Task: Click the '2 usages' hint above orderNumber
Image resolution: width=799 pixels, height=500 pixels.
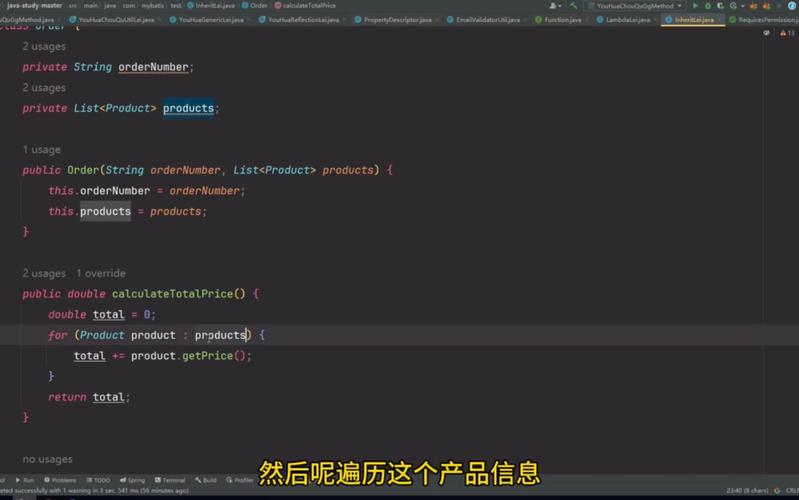Action: coord(44,46)
